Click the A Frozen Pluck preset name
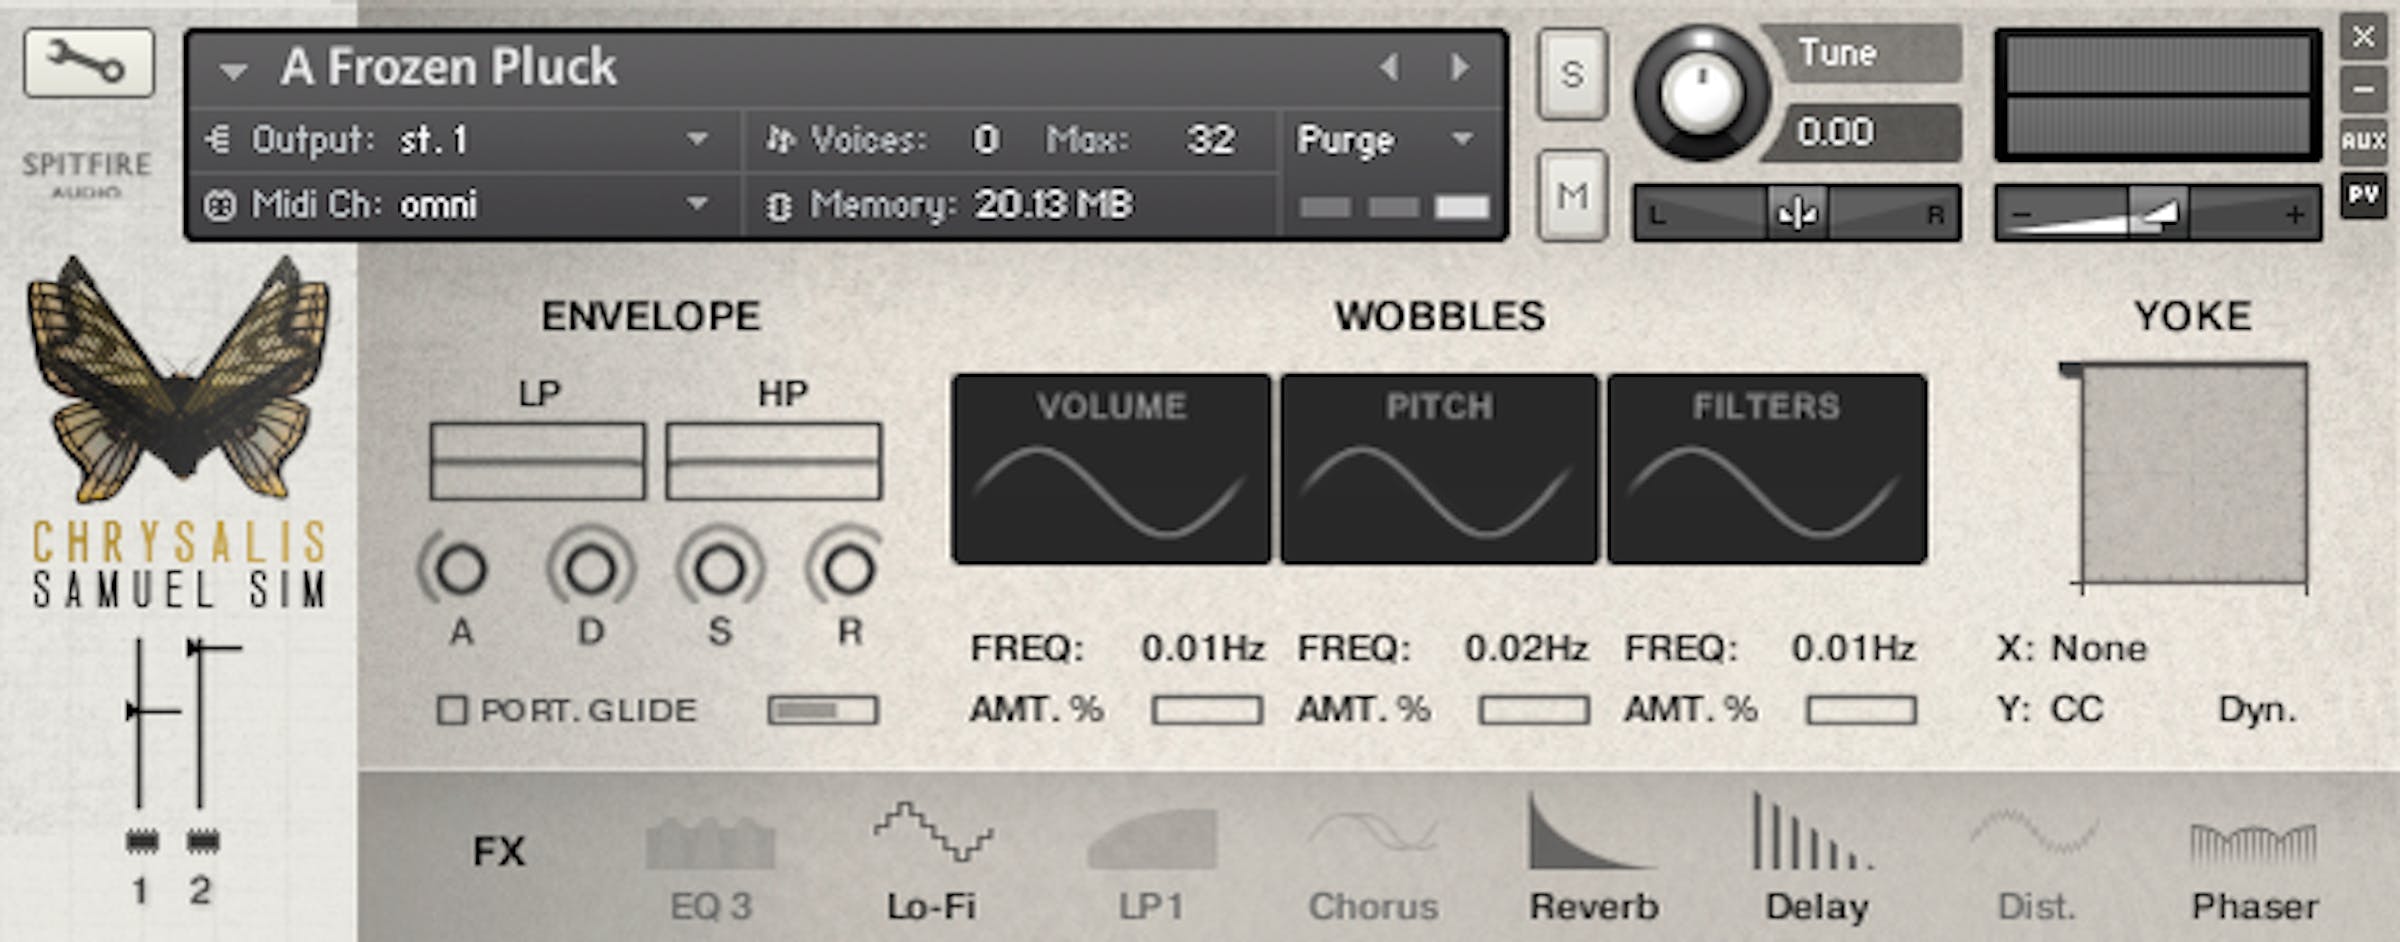 (448, 68)
